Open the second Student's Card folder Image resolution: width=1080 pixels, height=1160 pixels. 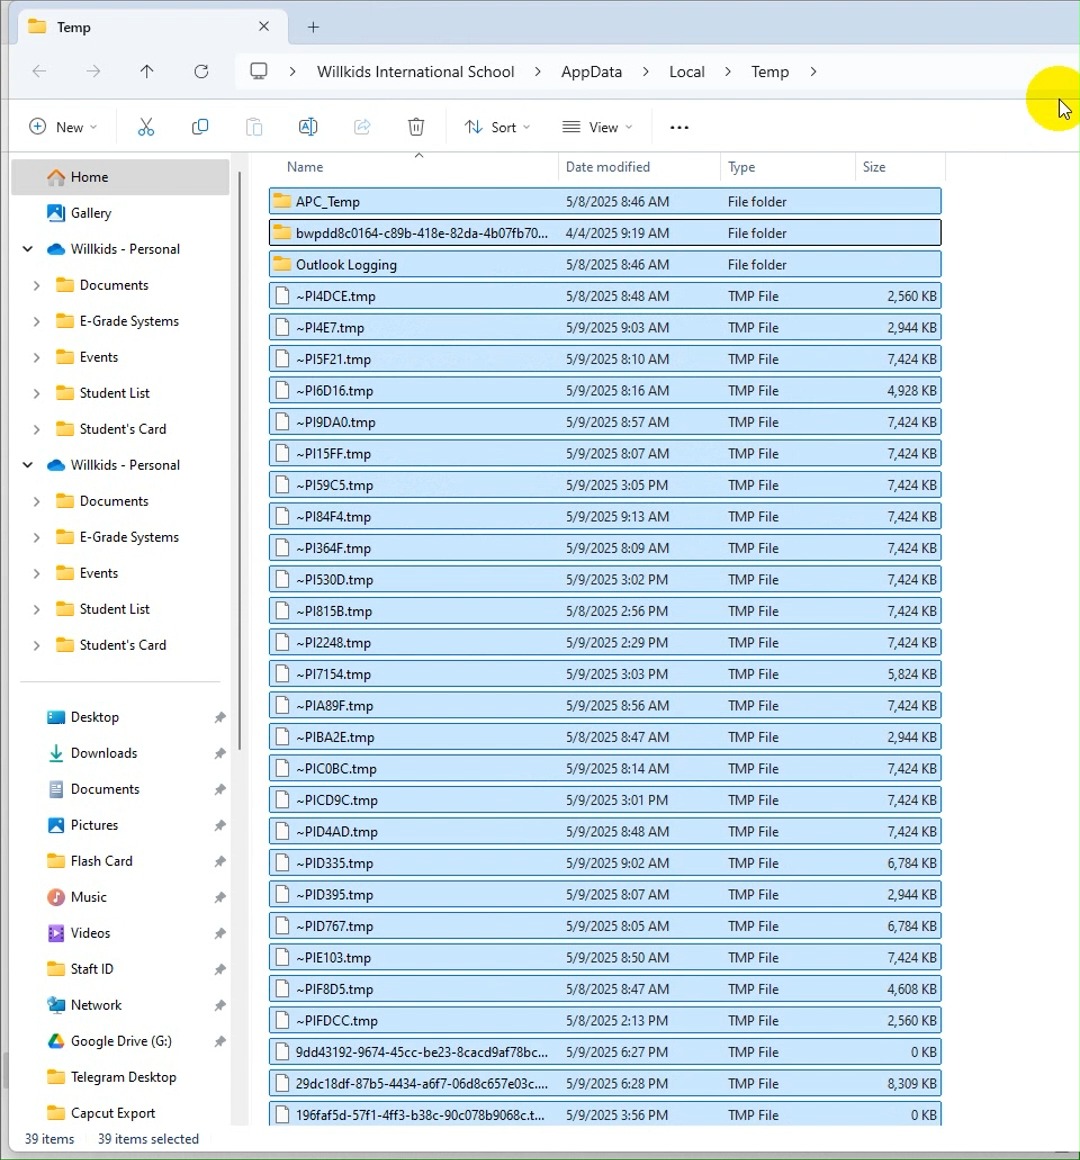coord(122,645)
